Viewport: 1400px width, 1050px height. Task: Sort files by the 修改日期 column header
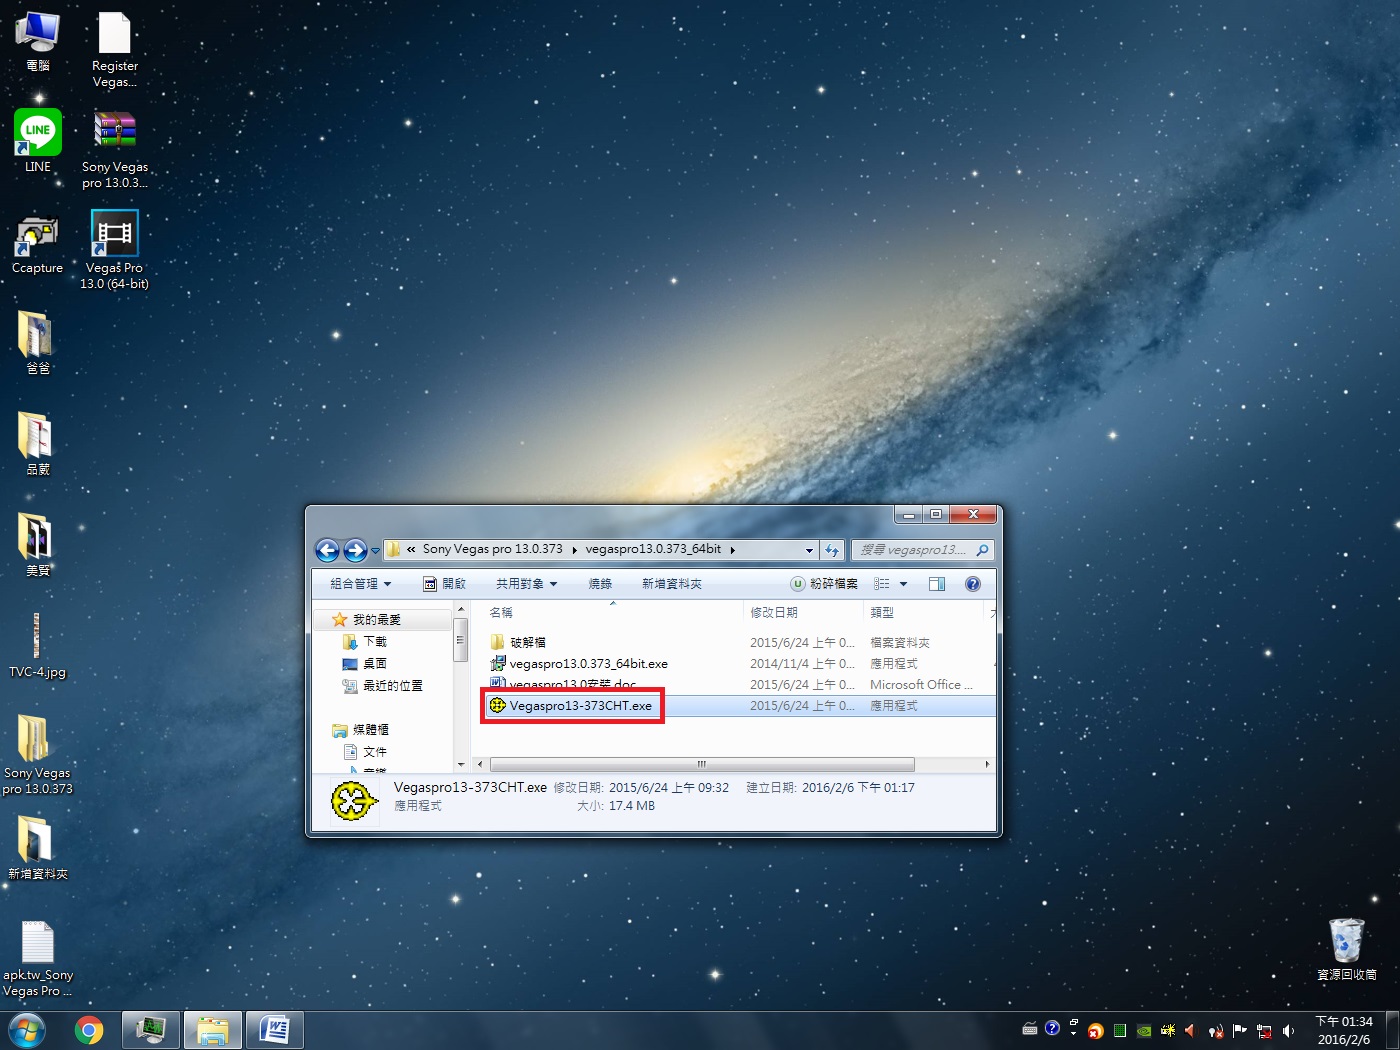point(803,612)
